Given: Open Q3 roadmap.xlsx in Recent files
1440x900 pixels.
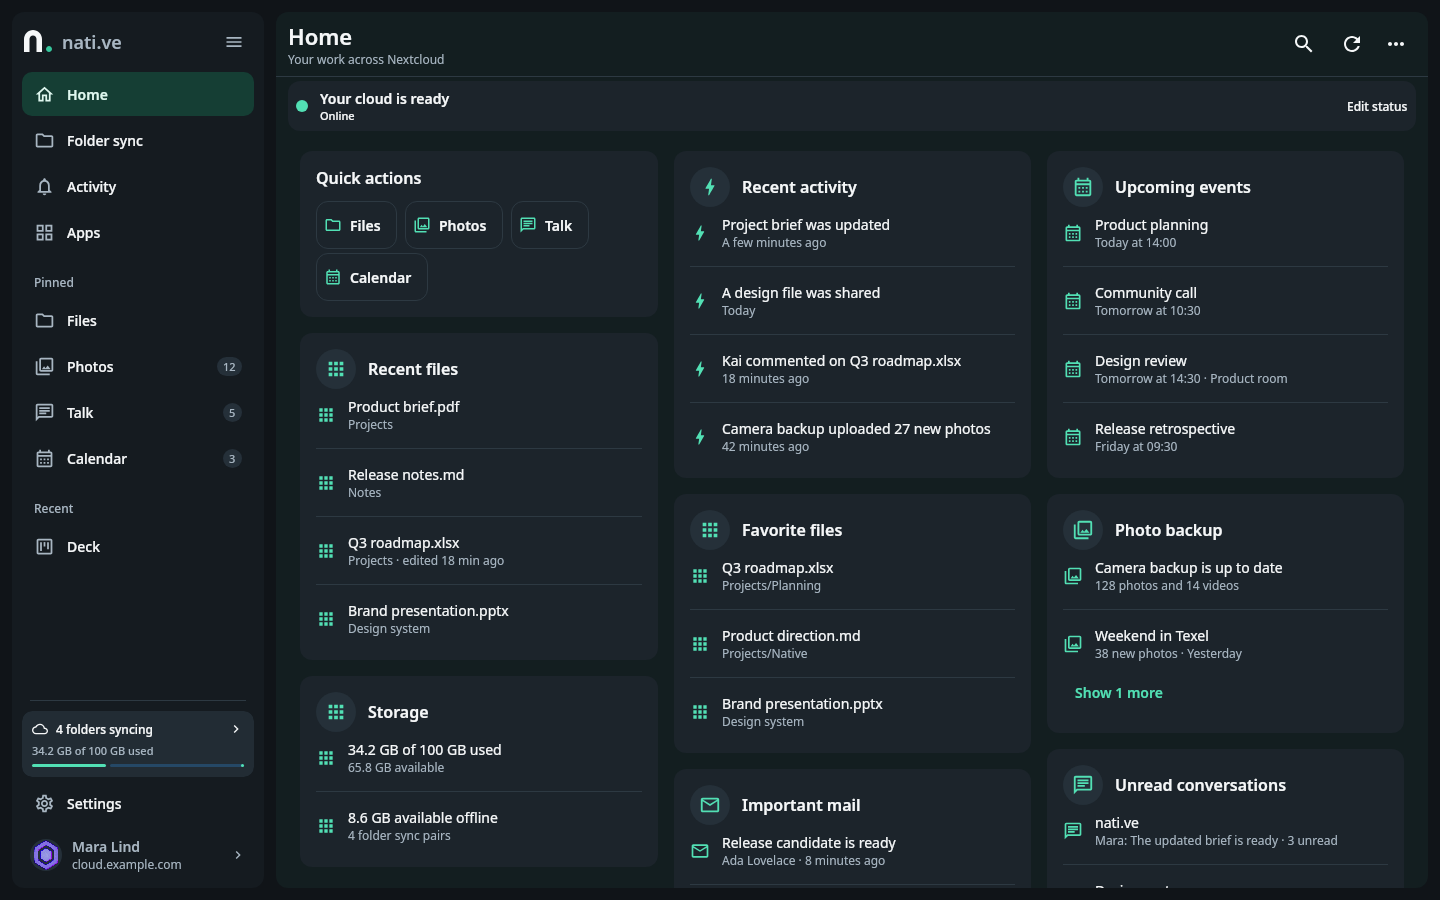Looking at the screenshot, I should coord(479,551).
